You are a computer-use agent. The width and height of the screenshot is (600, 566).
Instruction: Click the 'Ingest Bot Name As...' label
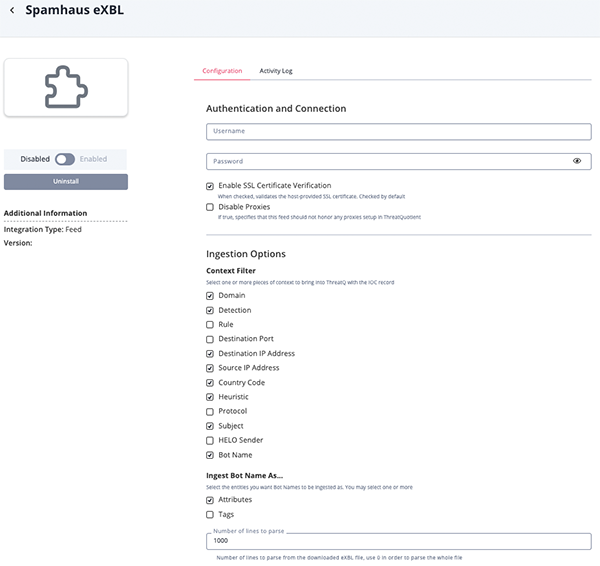[245, 475]
